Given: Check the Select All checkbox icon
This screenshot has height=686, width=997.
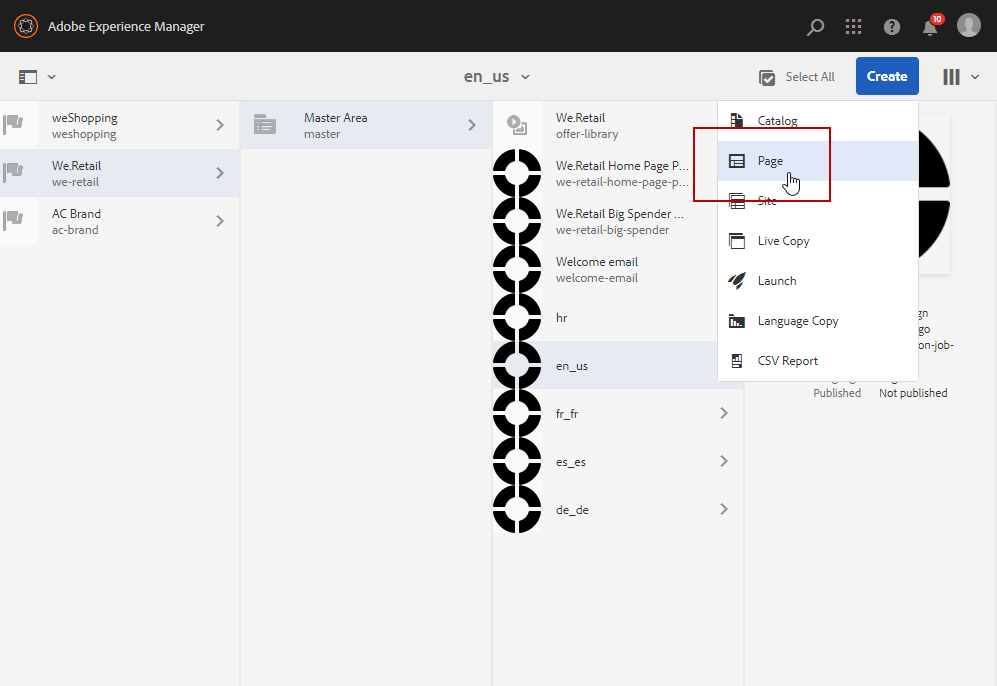Looking at the screenshot, I should [767, 78].
